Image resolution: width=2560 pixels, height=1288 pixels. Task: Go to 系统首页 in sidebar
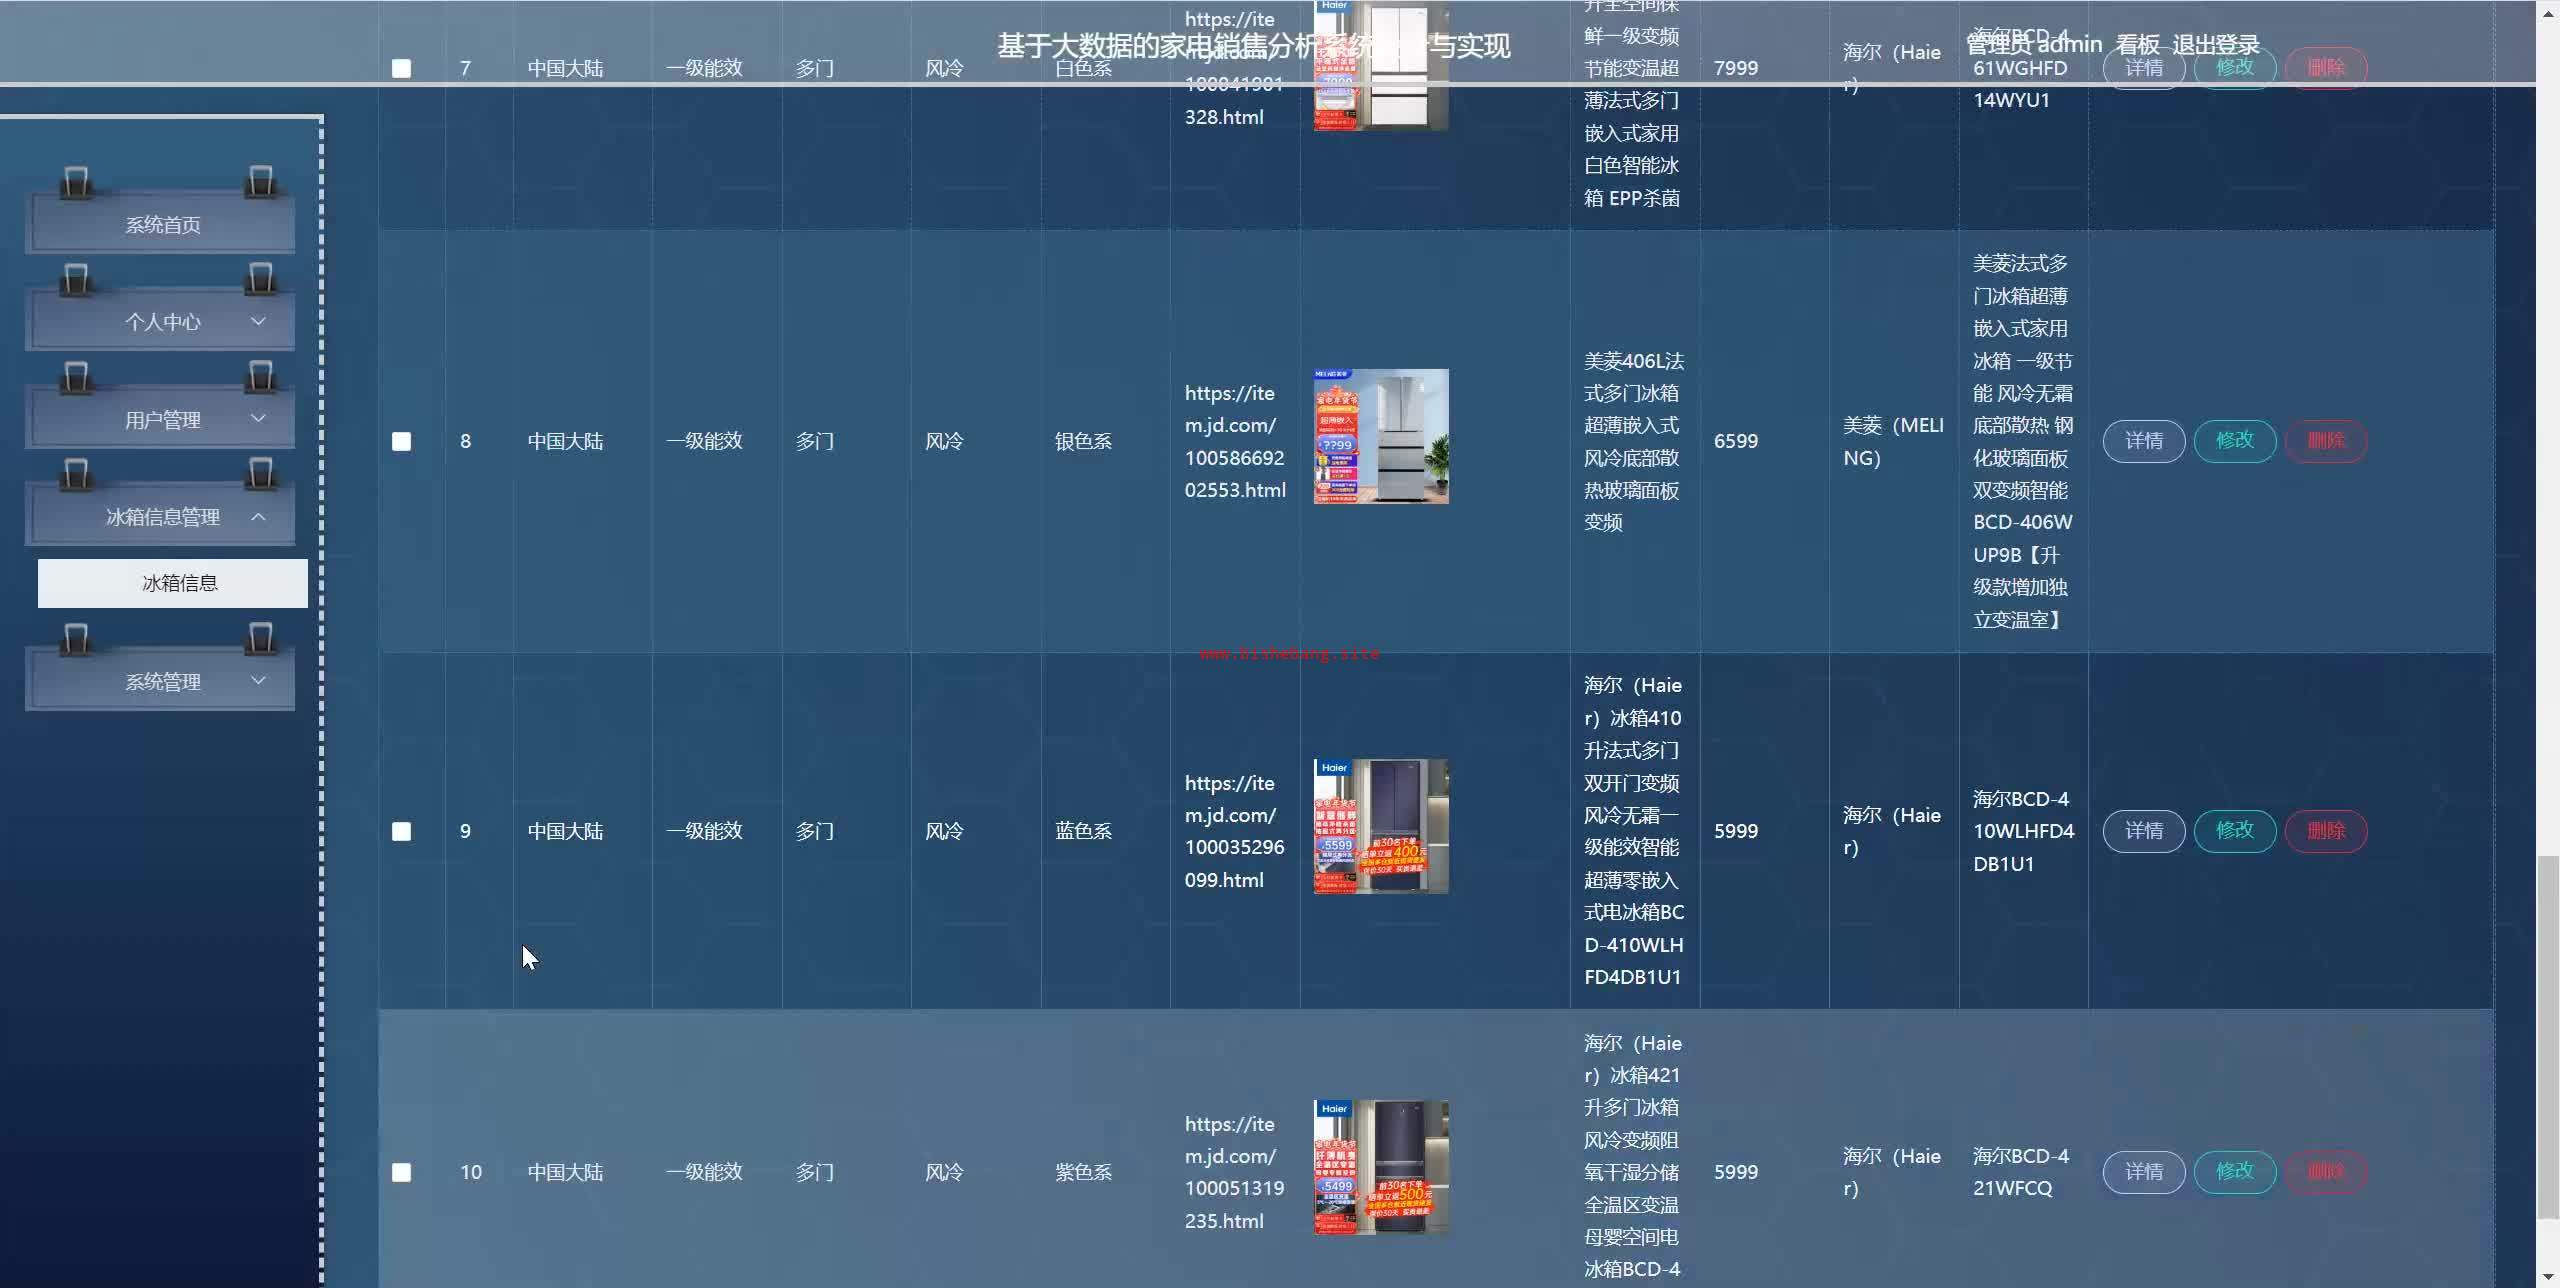pos(162,225)
